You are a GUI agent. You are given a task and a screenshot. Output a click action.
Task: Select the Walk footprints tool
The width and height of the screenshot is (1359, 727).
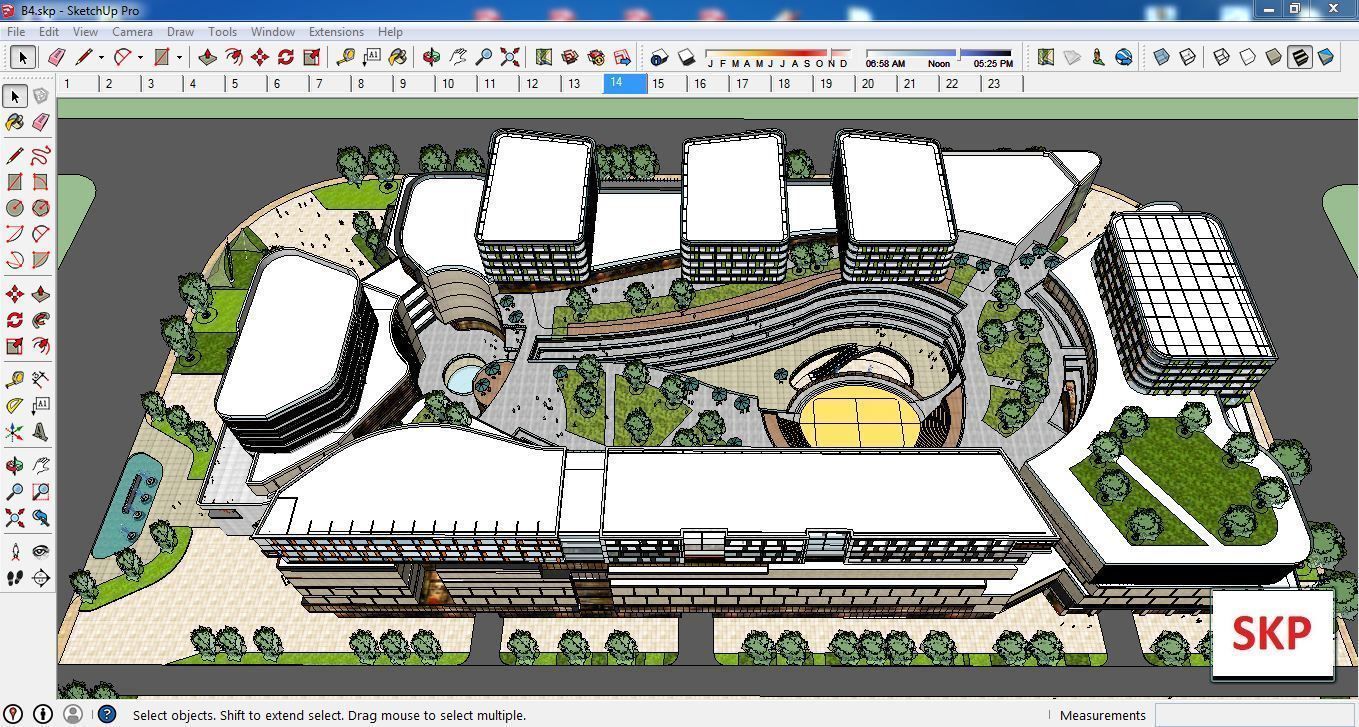click(x=14, y=578)
